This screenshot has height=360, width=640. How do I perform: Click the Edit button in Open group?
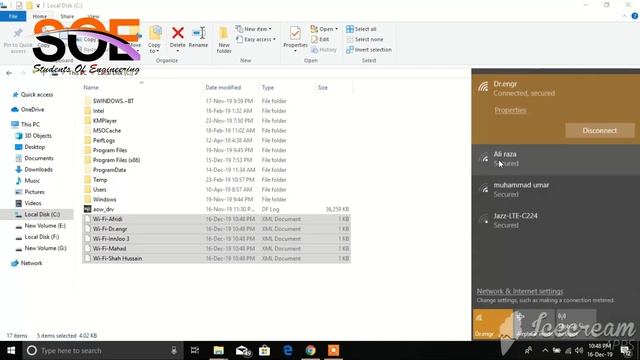pos(320,39)
